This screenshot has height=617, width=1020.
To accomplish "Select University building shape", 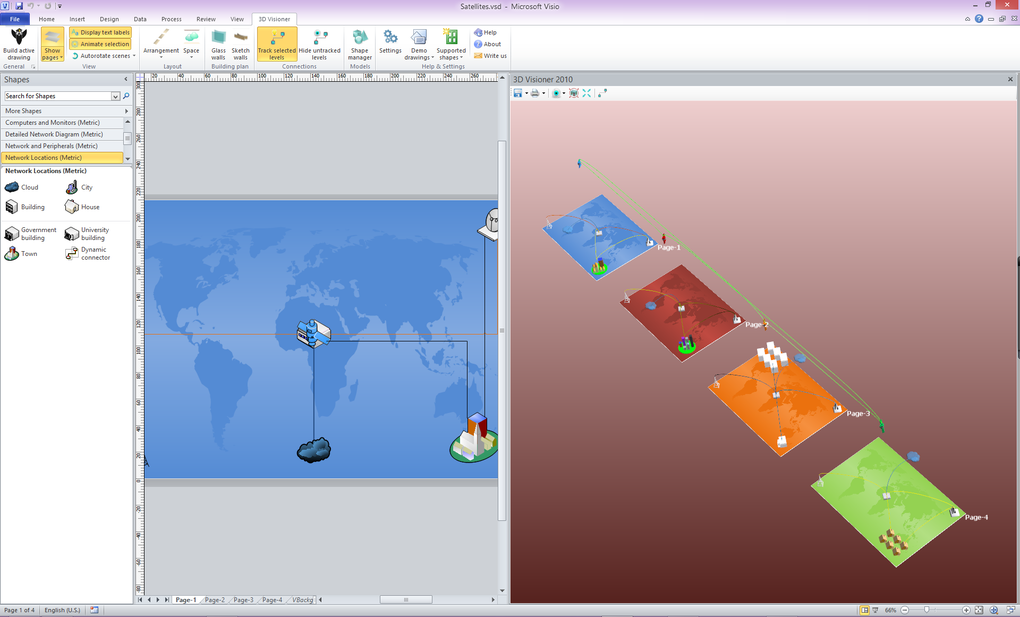I will 87,234.
